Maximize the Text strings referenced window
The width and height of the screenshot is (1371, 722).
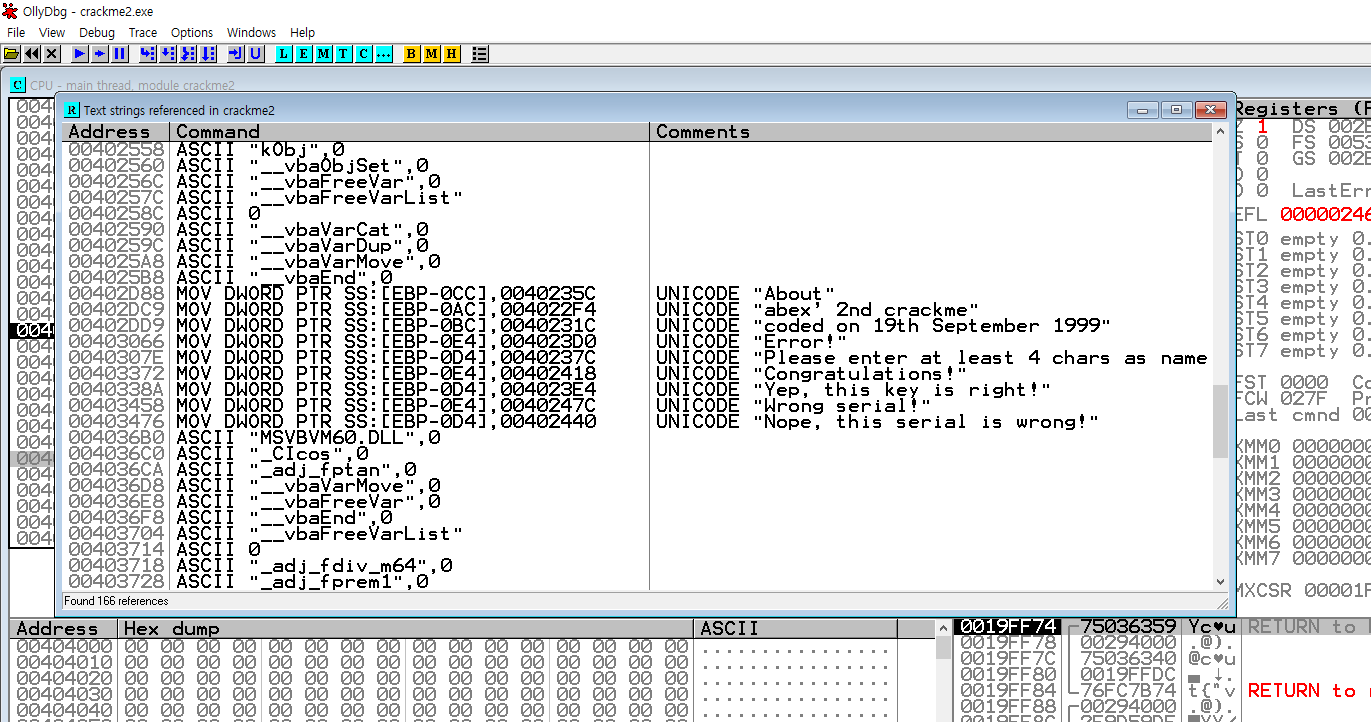click(x=1176, y=110)
